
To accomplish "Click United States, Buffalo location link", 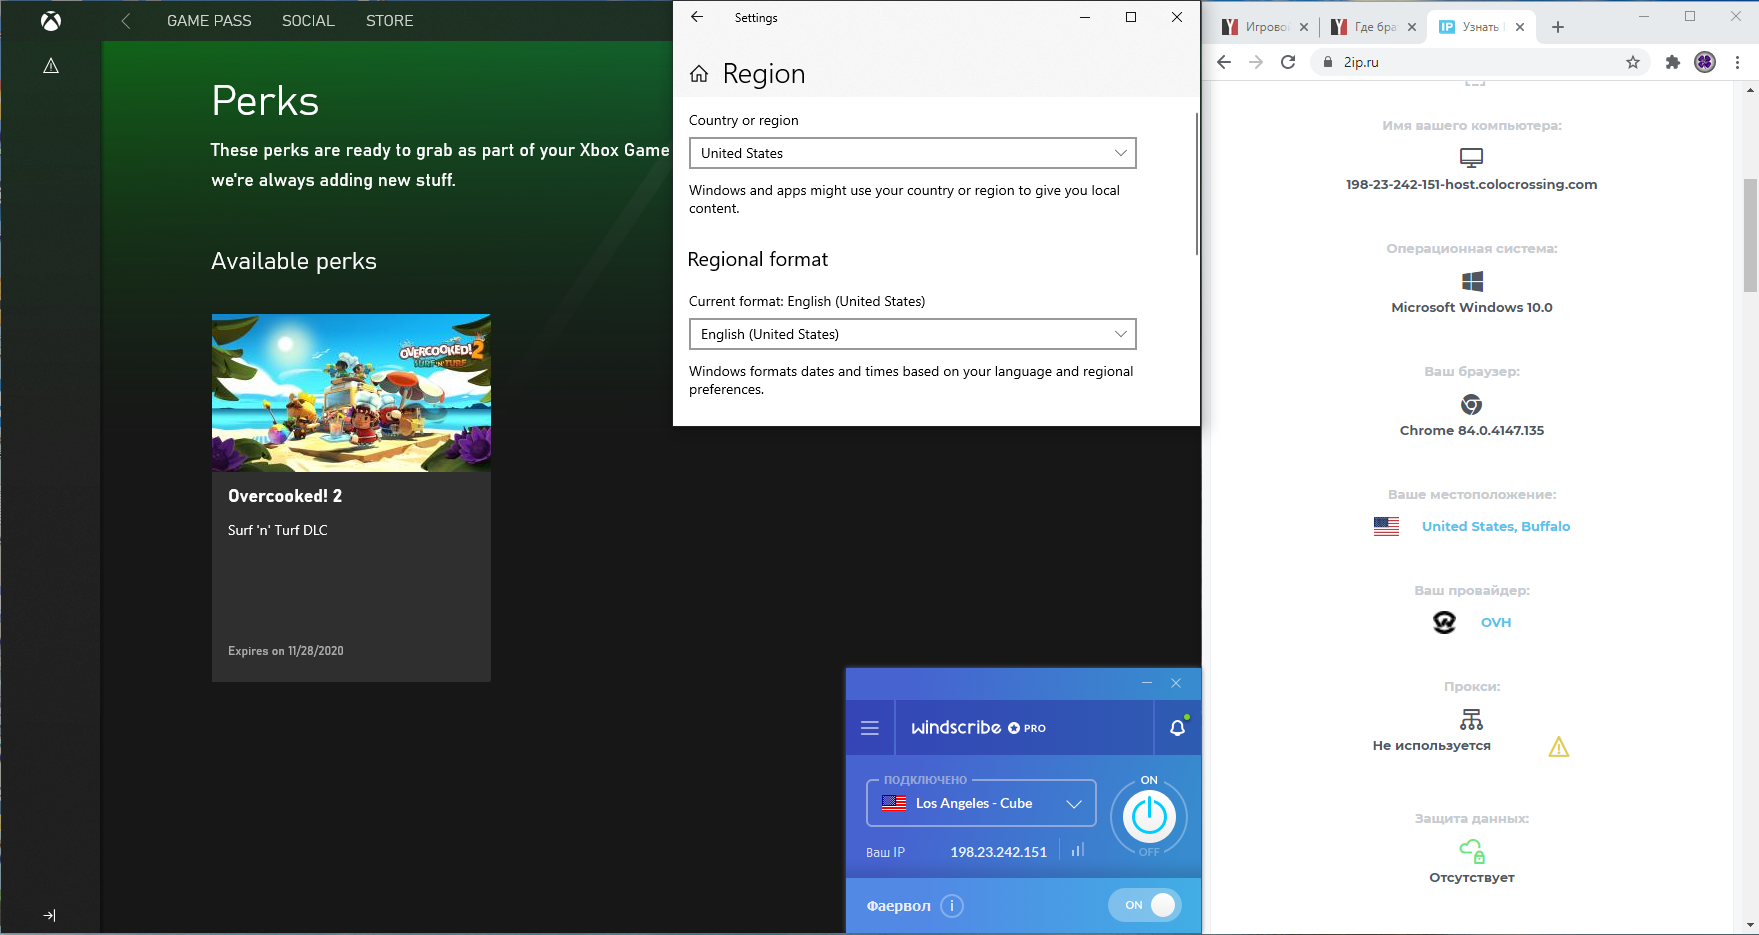I will (1495, 526).
